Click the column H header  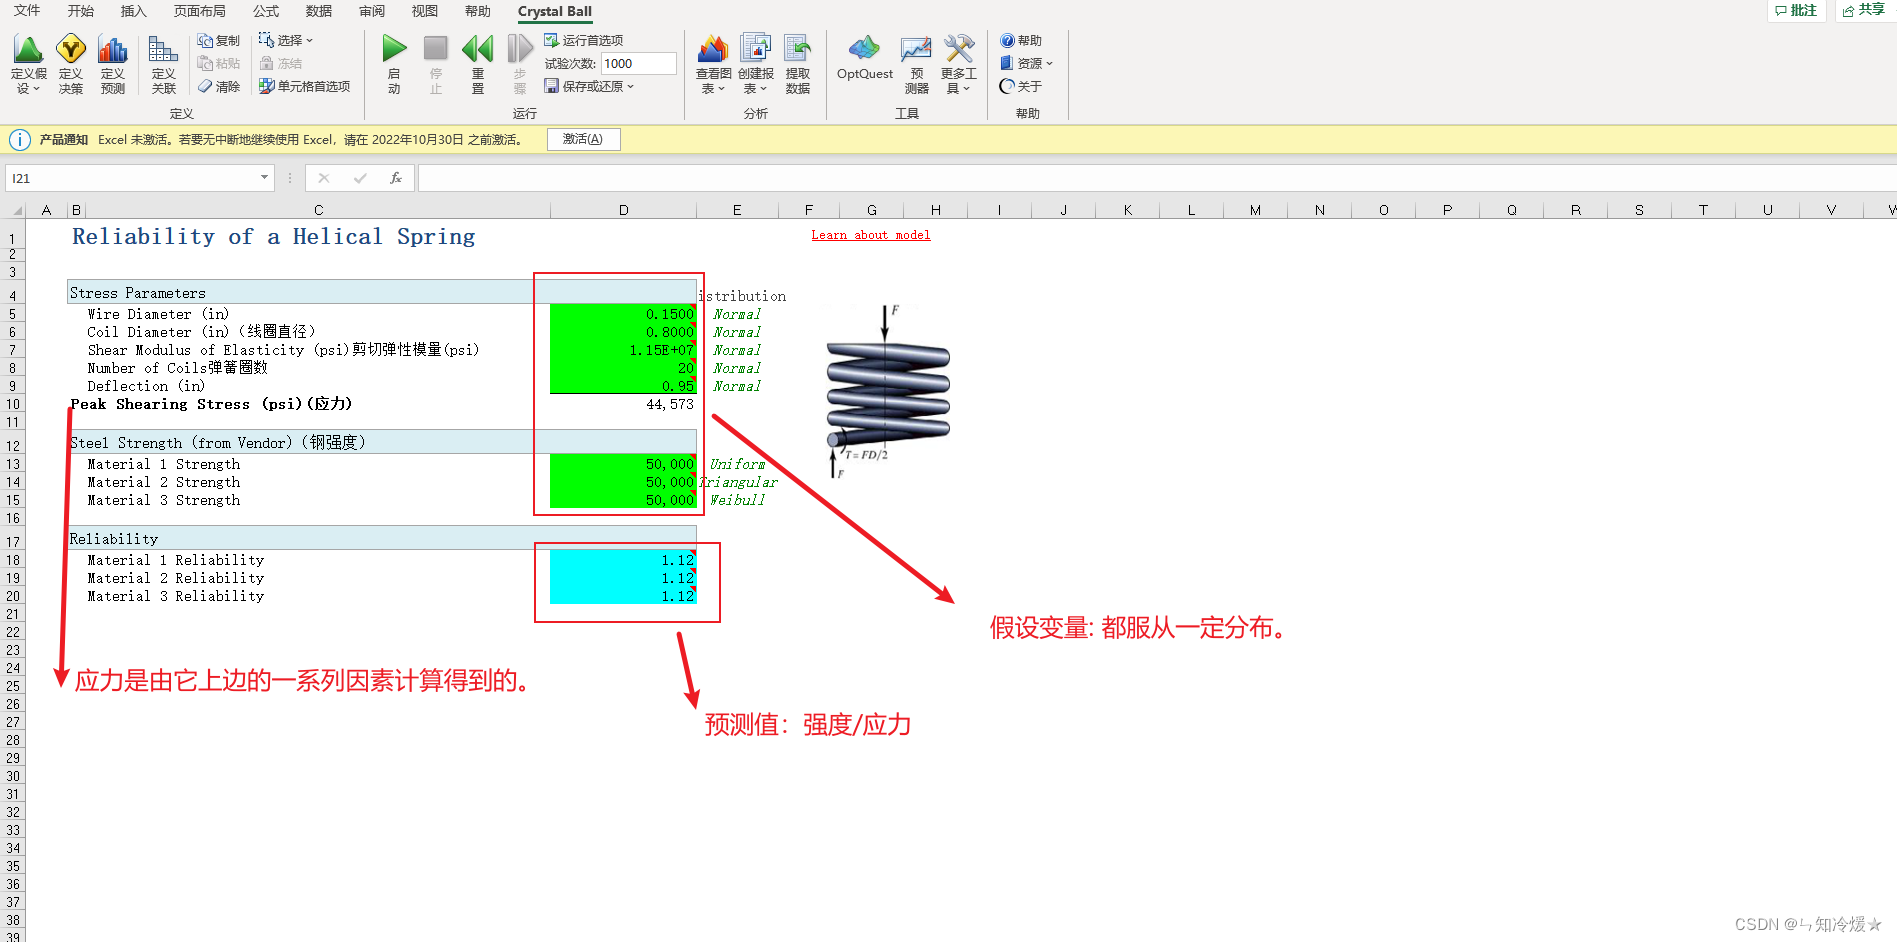click(935, 210)
